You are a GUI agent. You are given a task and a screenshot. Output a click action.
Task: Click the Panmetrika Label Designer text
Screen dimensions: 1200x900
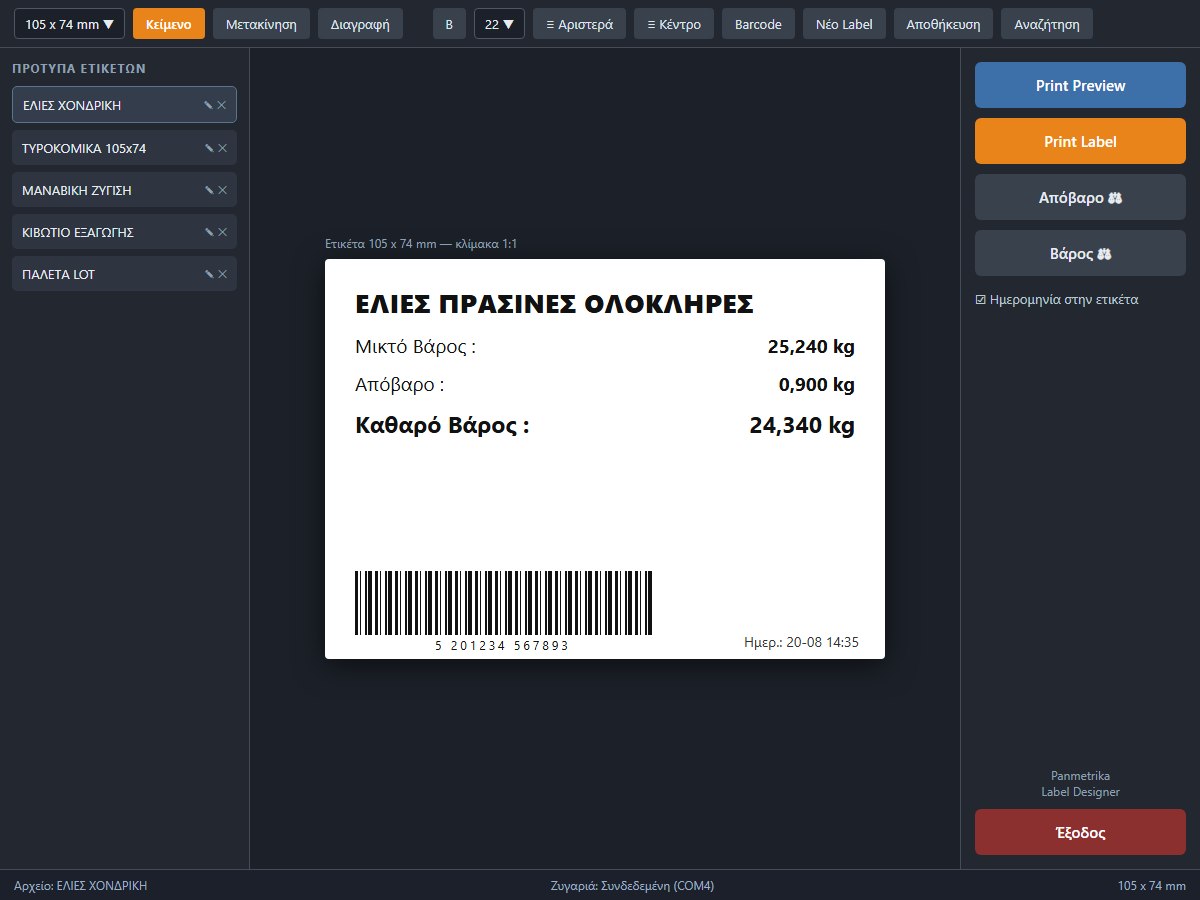(x=1080, y=784)
